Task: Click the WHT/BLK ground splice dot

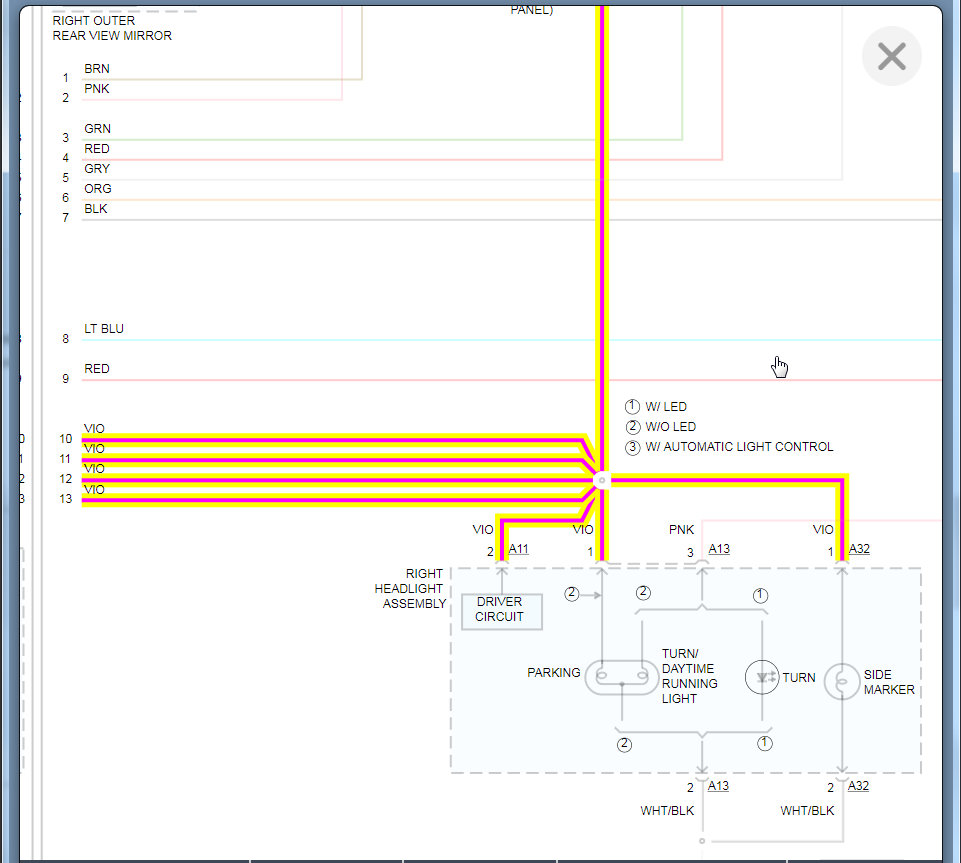Action: click(702, 841)
